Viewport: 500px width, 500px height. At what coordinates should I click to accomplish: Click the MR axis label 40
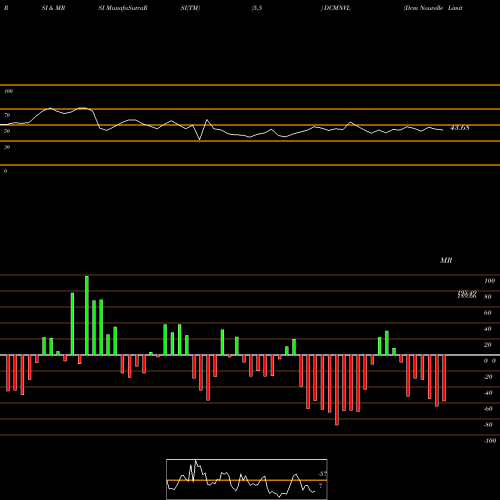click(x=487, y=329)
